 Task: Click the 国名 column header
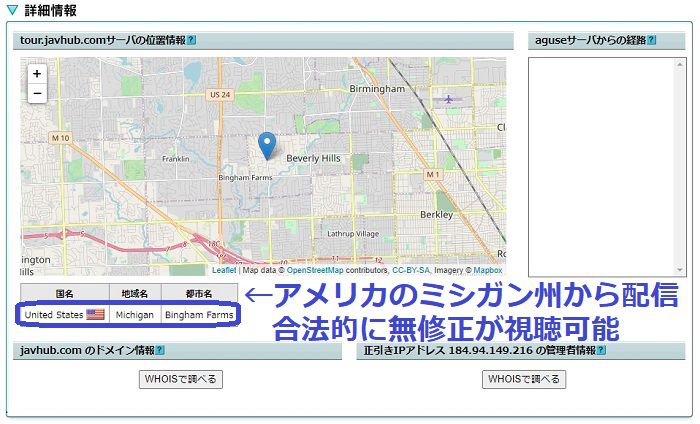click(x=65, y=293)
